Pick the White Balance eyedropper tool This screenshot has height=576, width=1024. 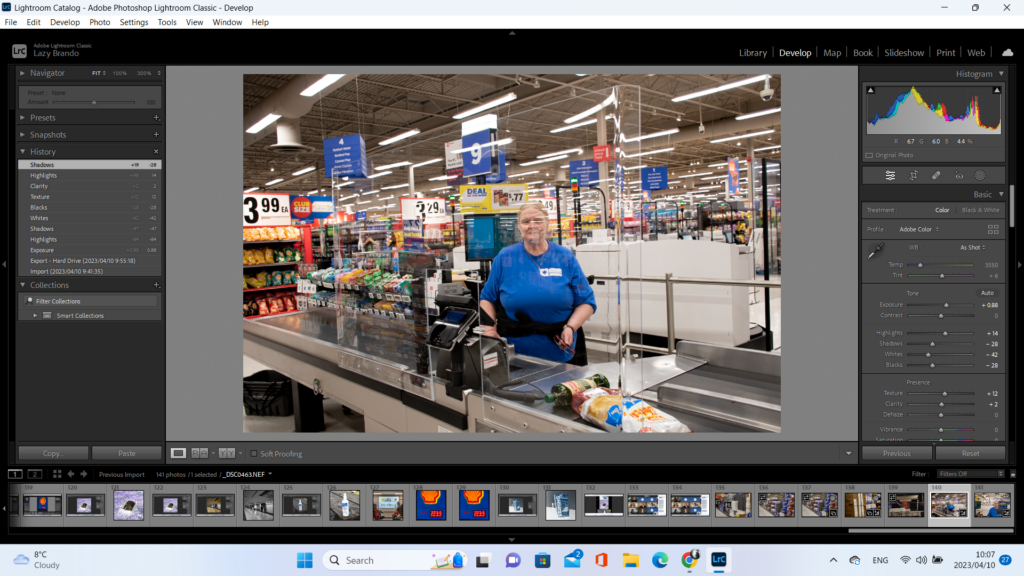pos(875,252)
